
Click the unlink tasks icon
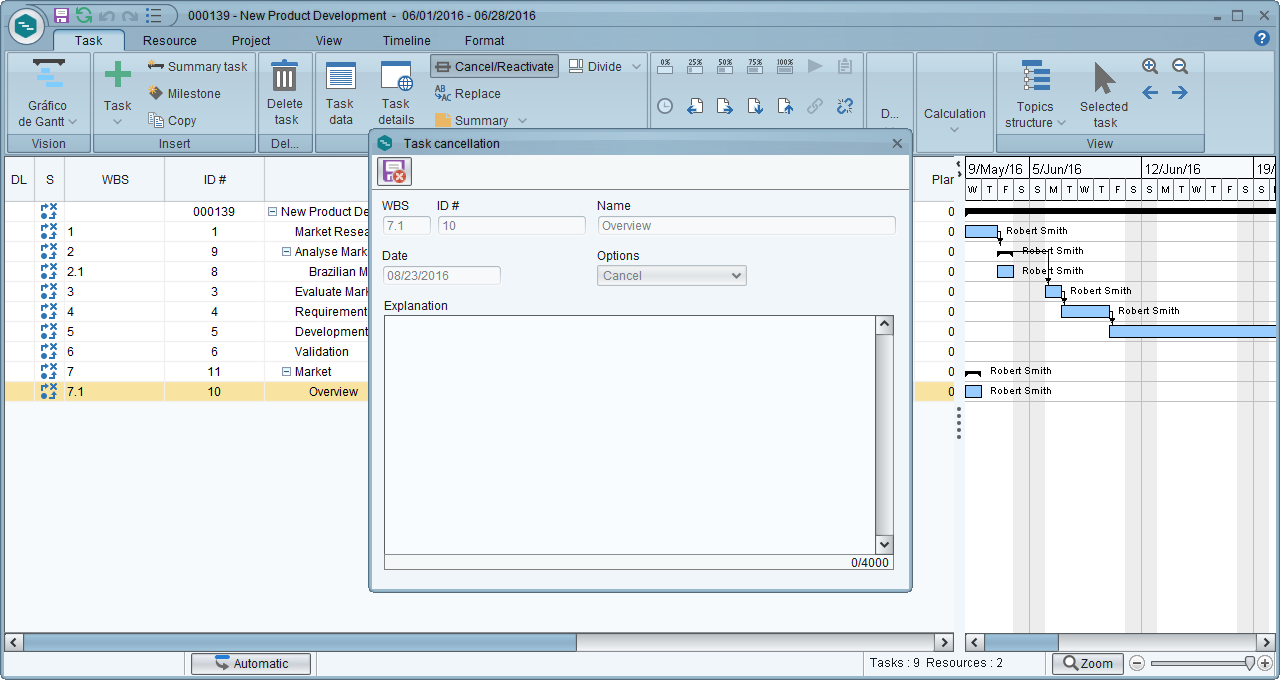845,106
